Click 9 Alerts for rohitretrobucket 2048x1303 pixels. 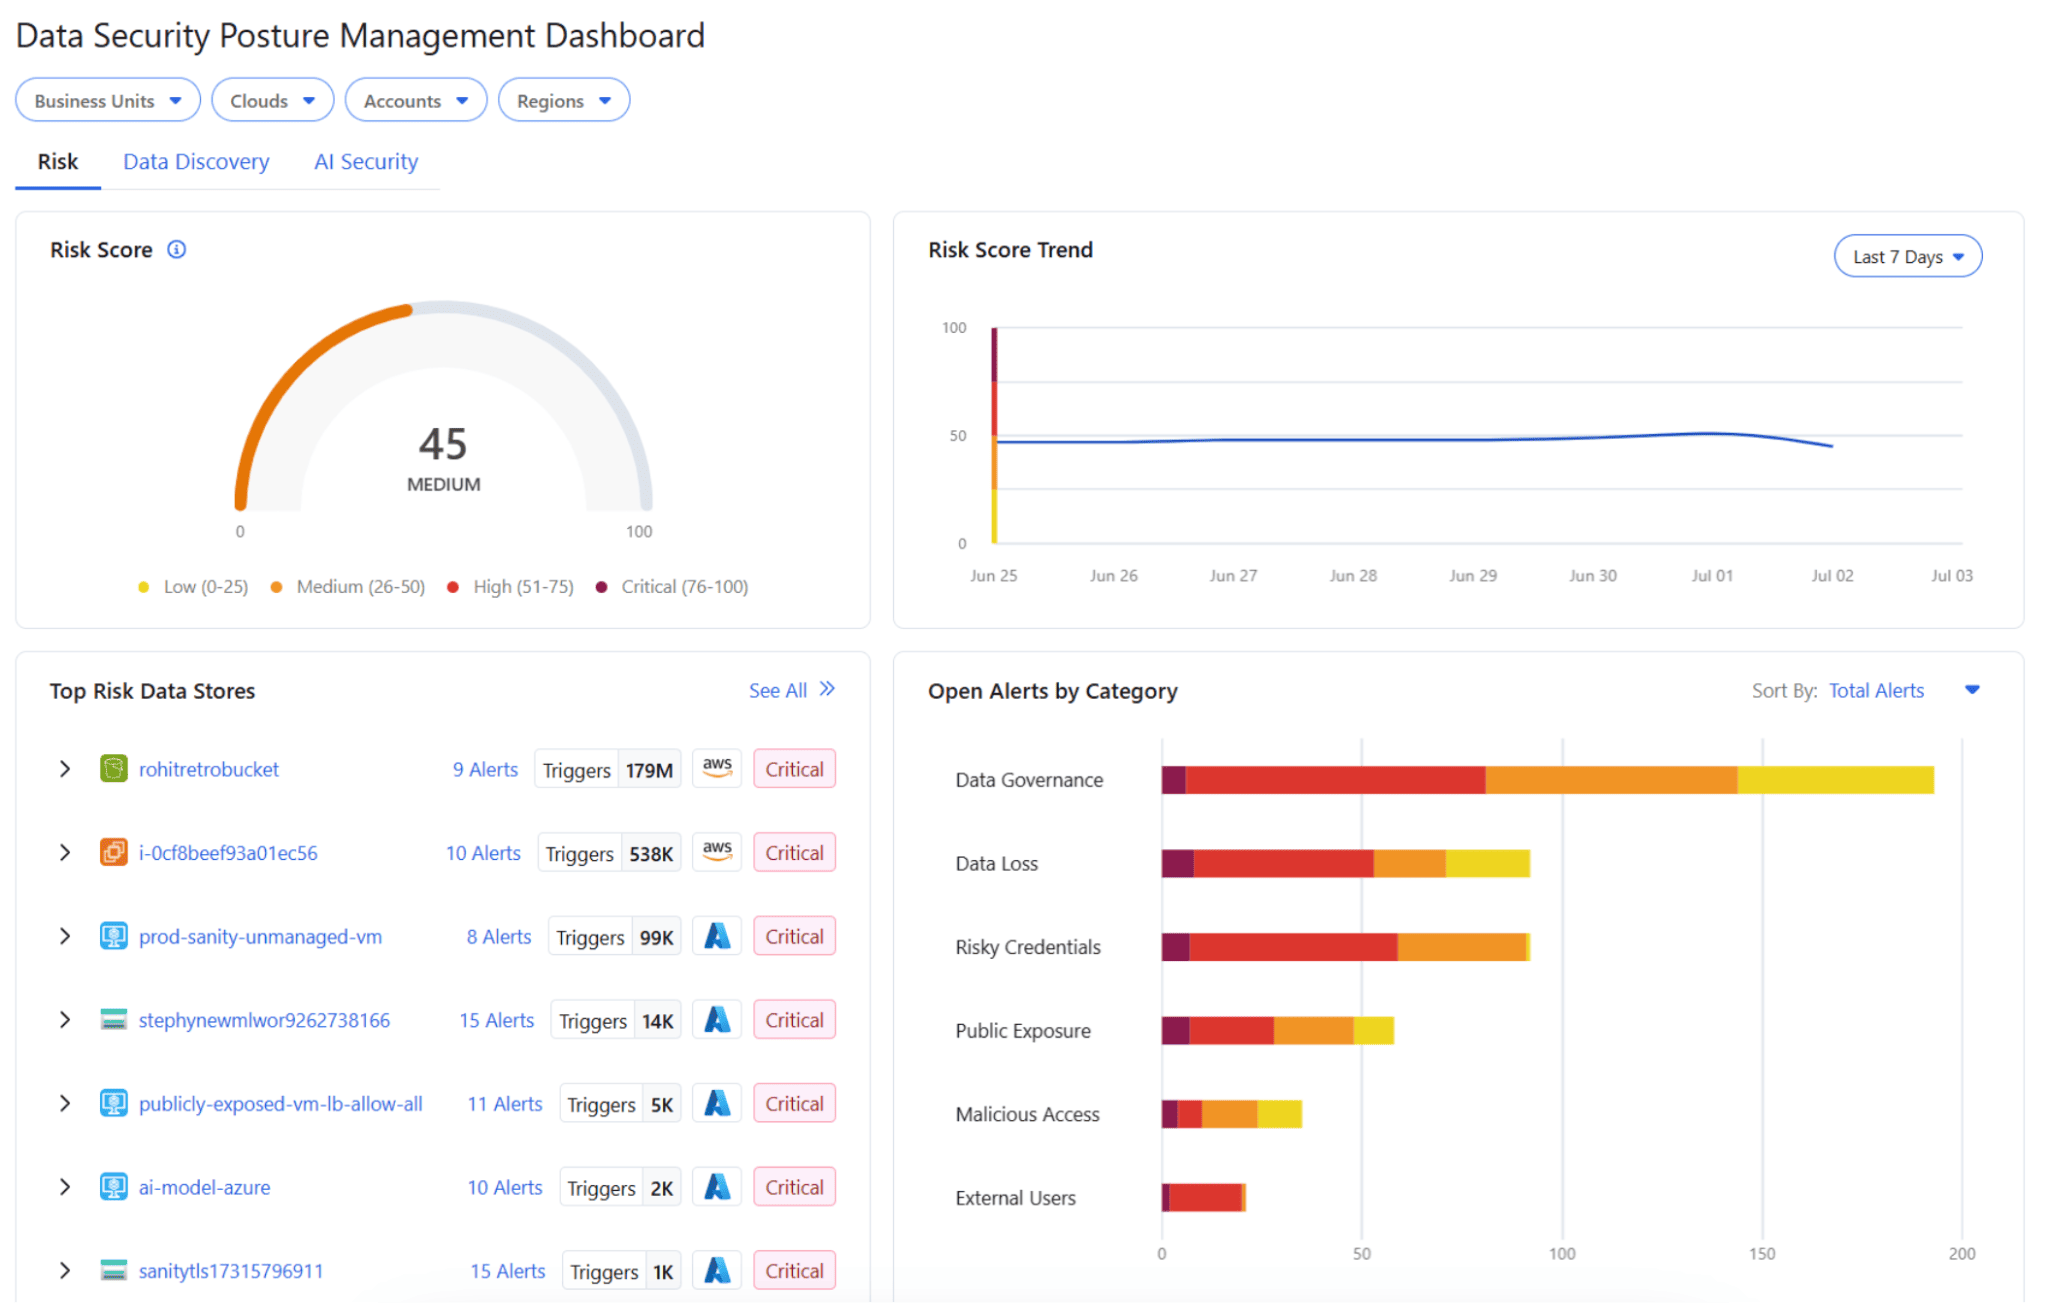click(485, 769)
